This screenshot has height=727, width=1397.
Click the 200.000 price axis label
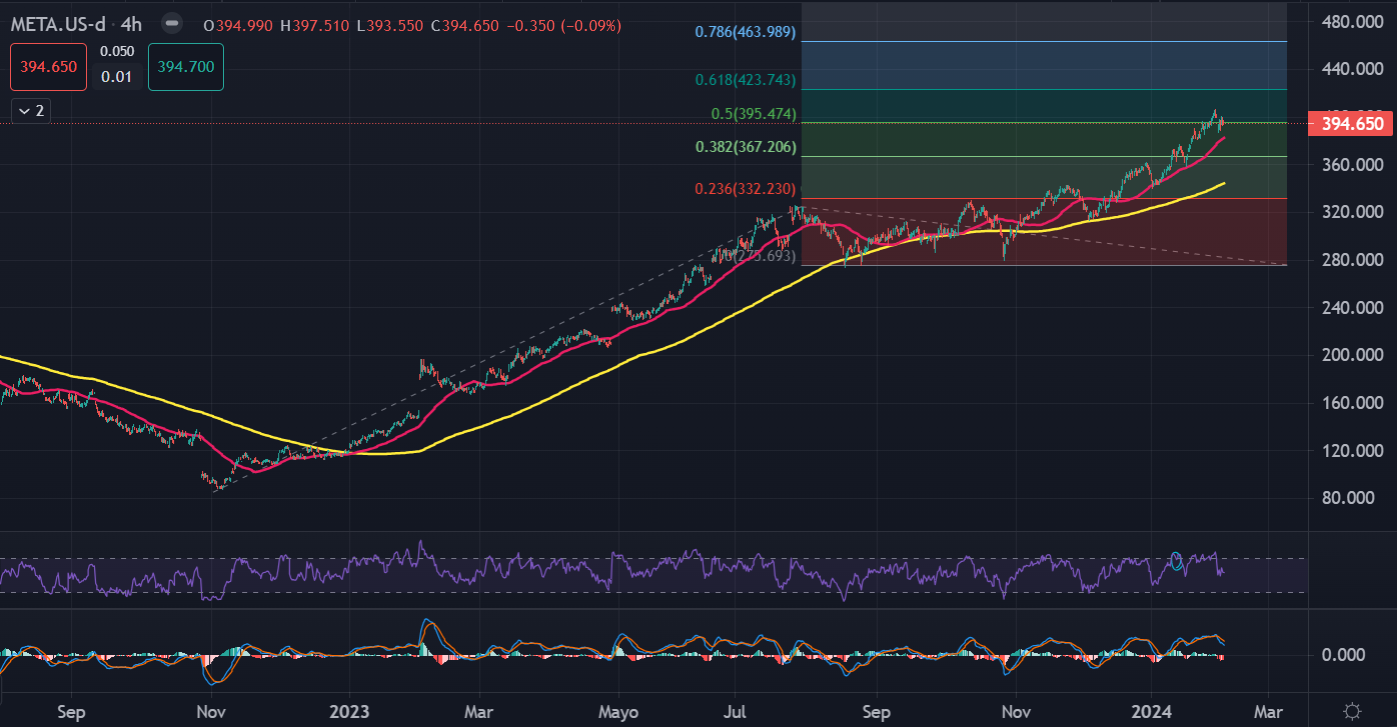pyautogui.click(x=1352, y=355)
